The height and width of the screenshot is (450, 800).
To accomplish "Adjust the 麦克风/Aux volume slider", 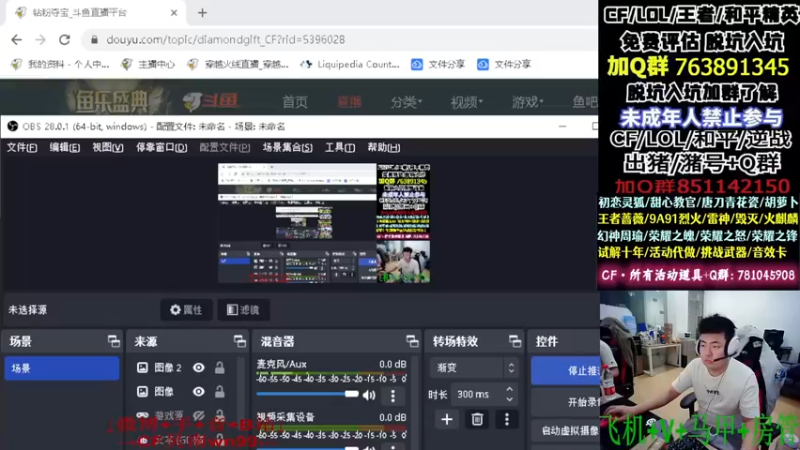I will point(307,394).
